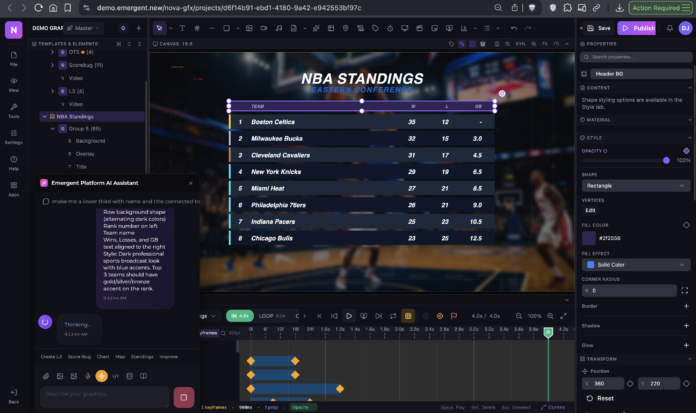Click the attach file paperclip icon
This screenshot has height=413, width=696.
pyautogui.click(x=46, y=376)
